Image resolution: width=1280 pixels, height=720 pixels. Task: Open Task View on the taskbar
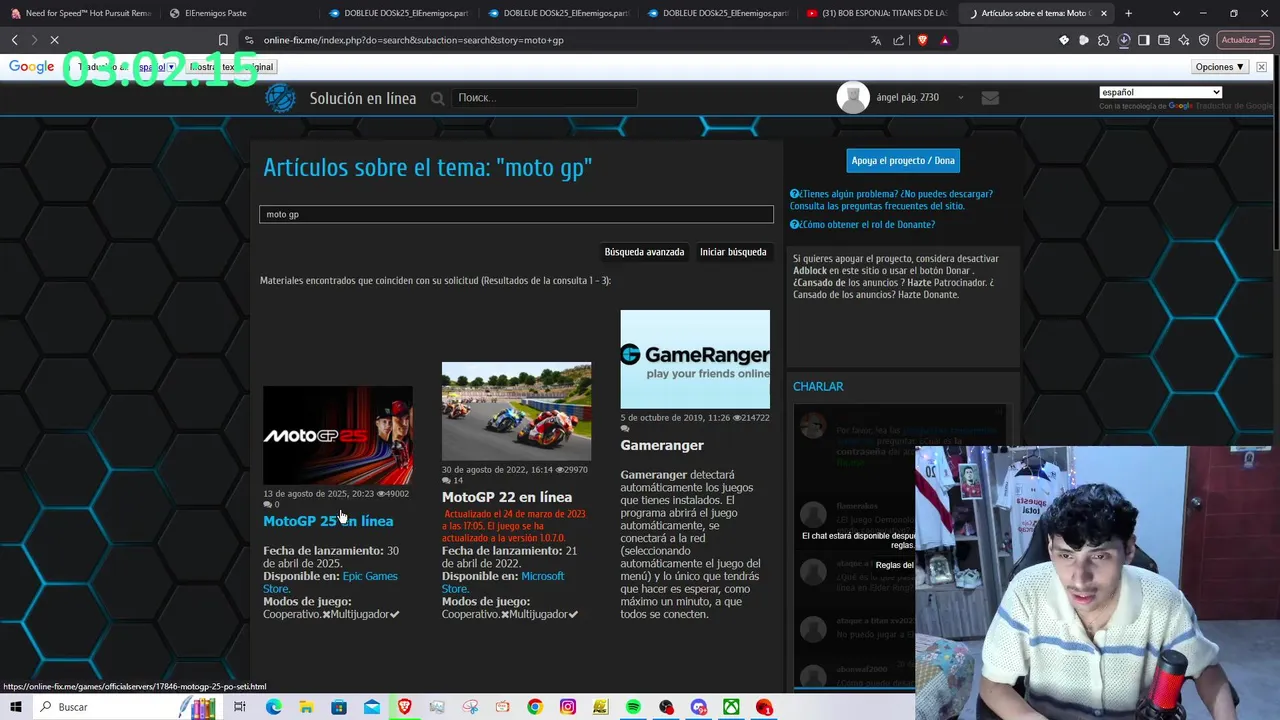coord(240,707)
